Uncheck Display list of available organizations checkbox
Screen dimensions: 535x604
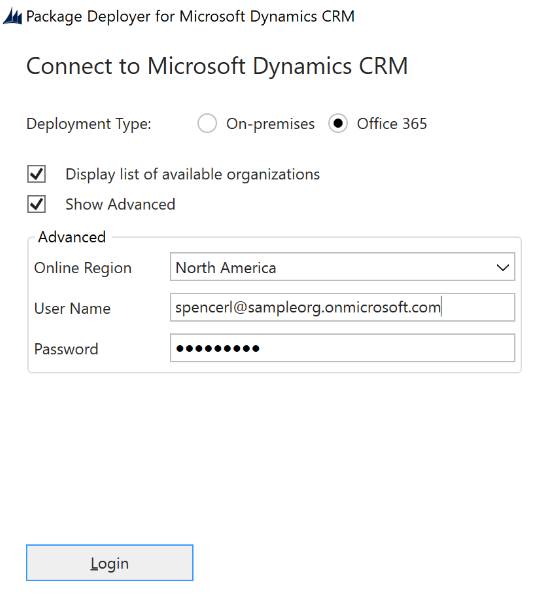coord(37,174)
